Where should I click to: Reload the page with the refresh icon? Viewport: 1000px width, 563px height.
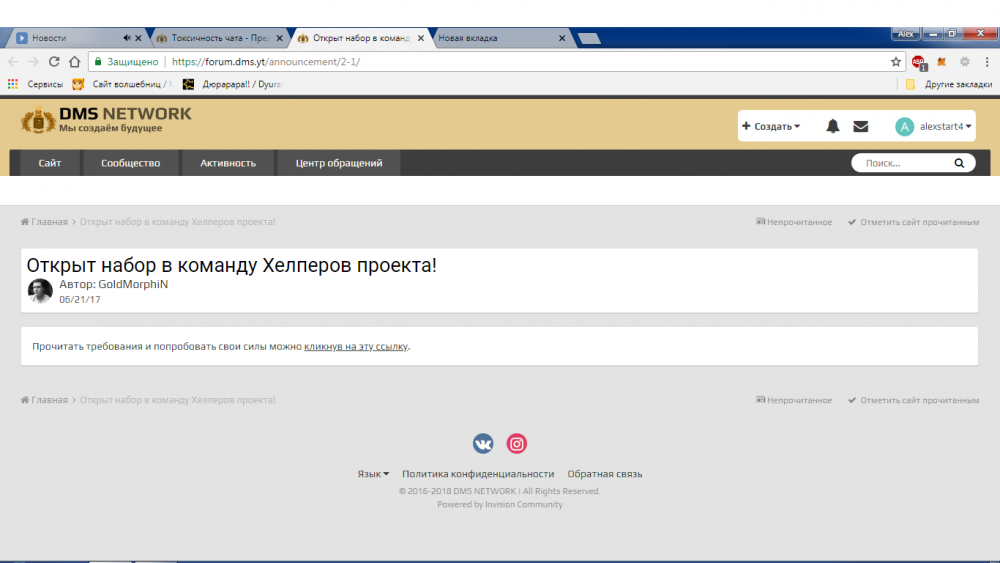[54, 62]
